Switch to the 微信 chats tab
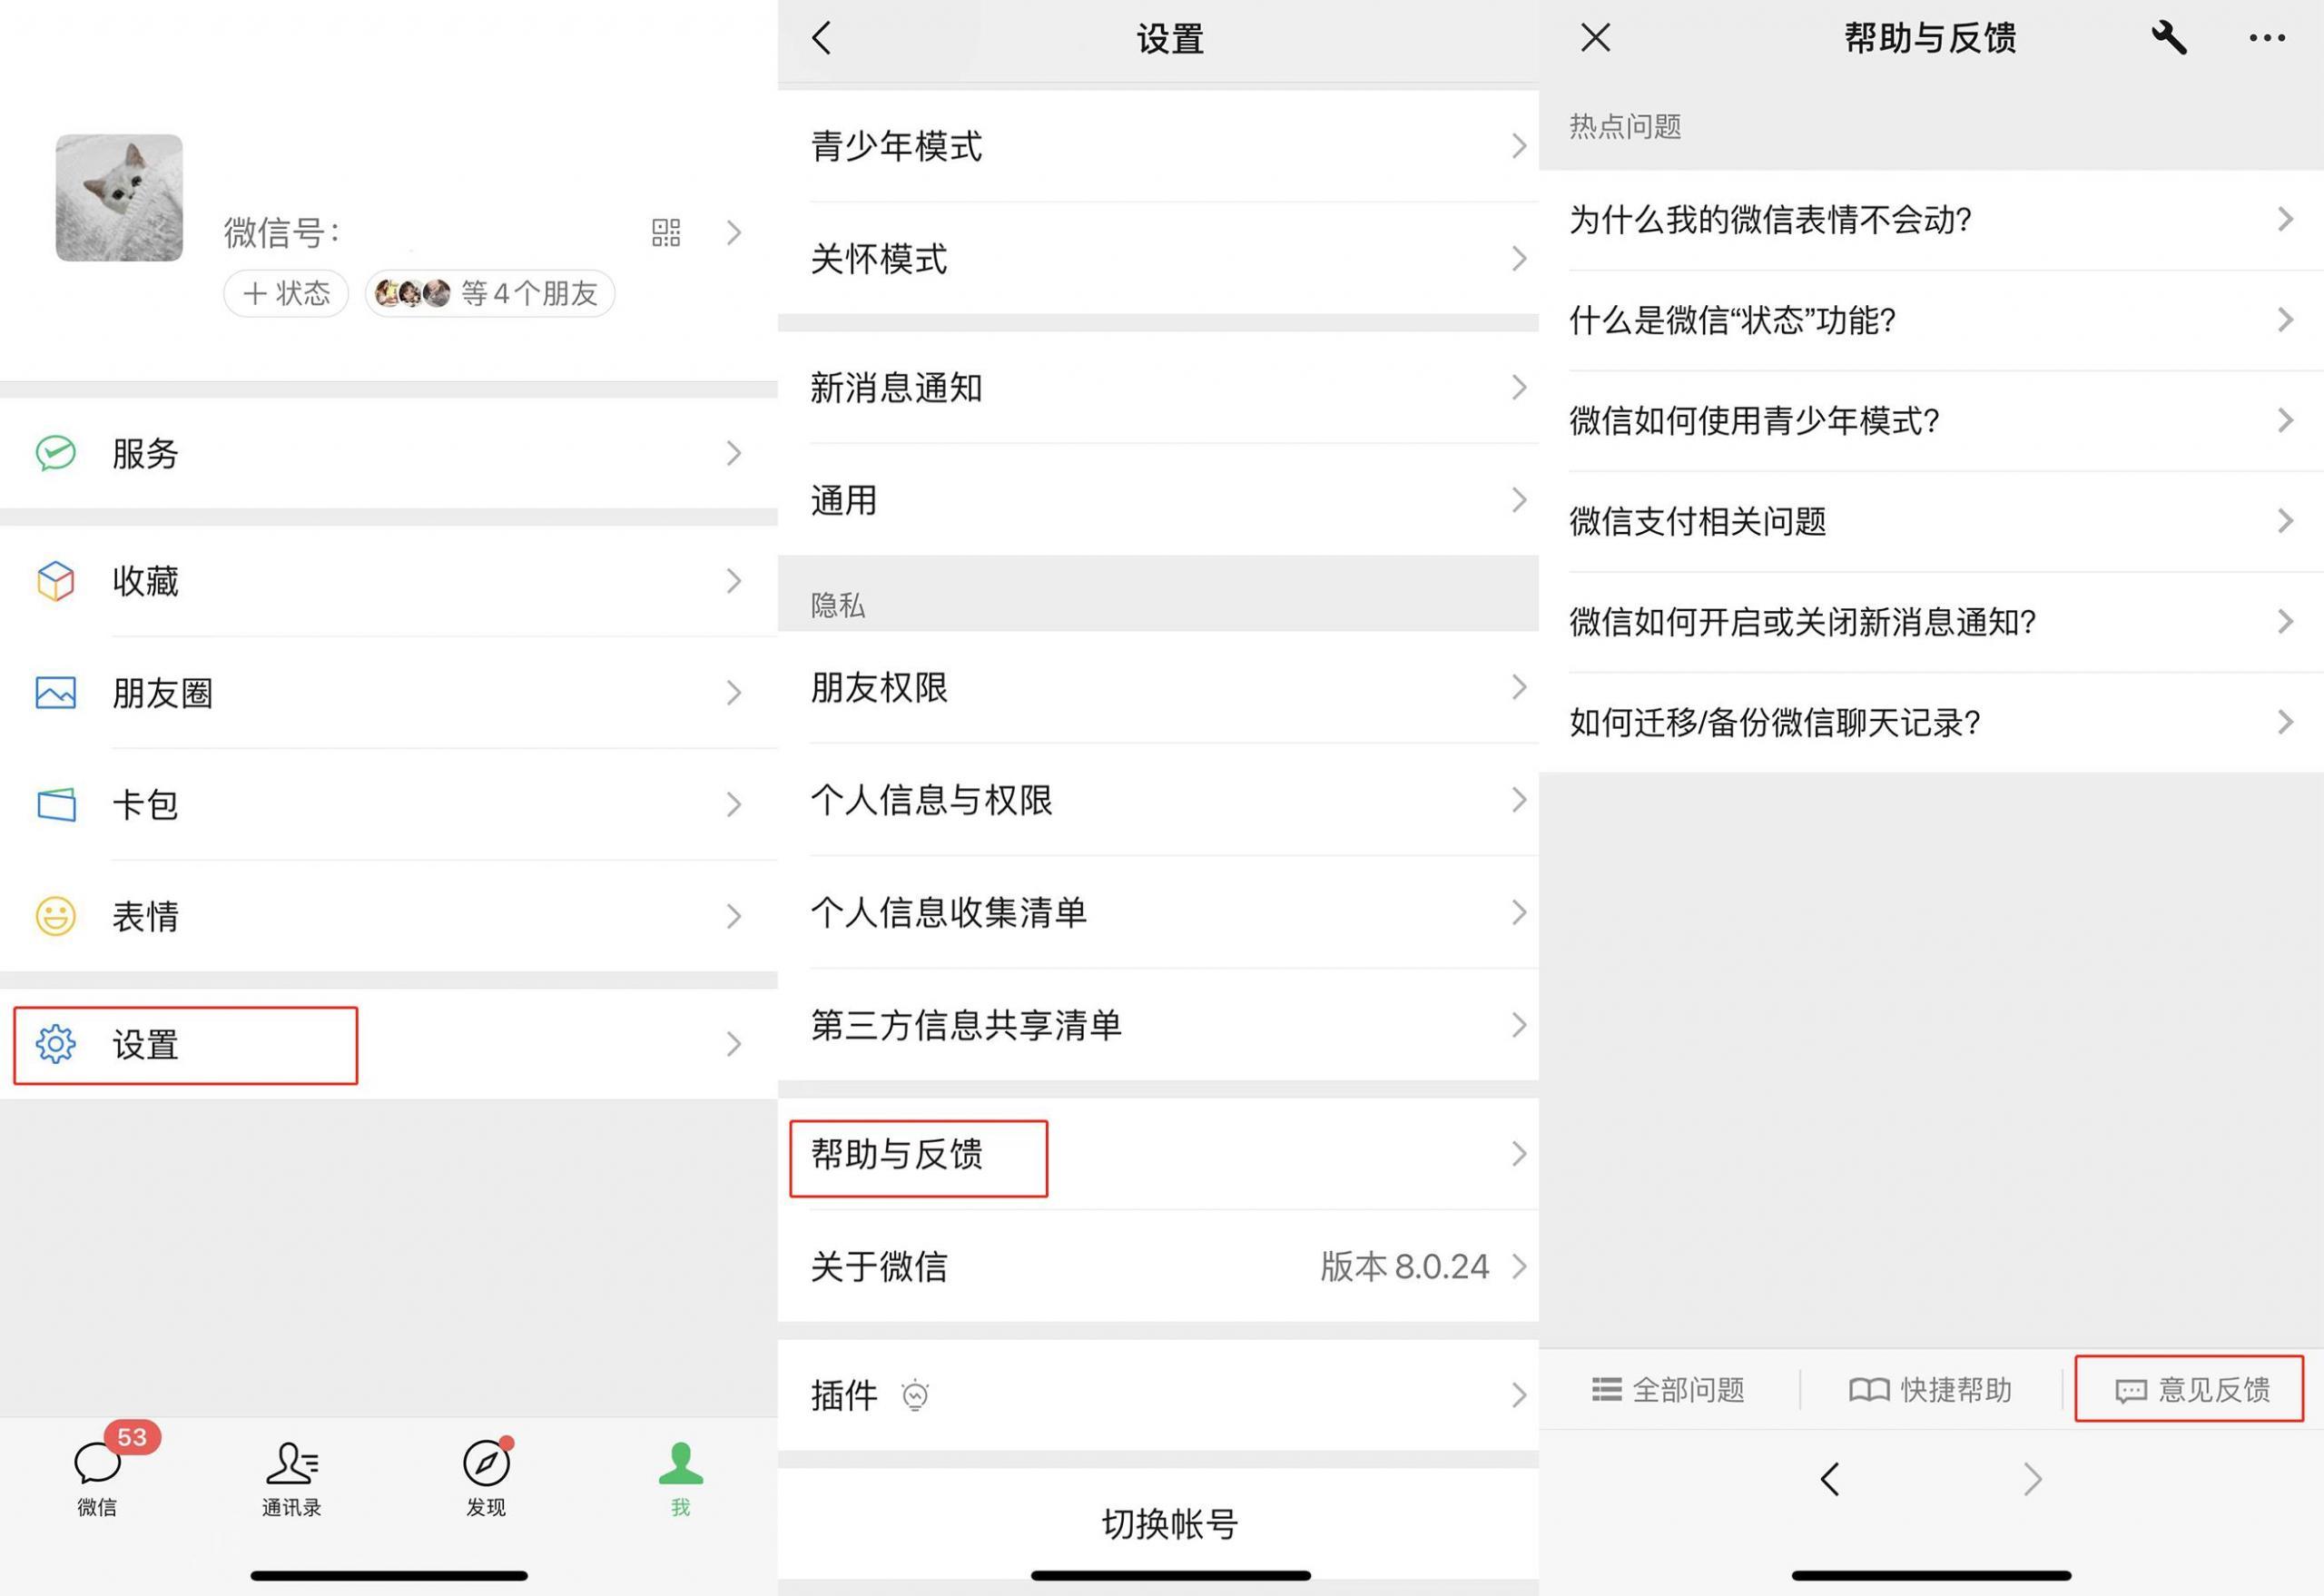This screenshot has width=2324, height=1596. pyautogui.click(x=97, y=1479)
